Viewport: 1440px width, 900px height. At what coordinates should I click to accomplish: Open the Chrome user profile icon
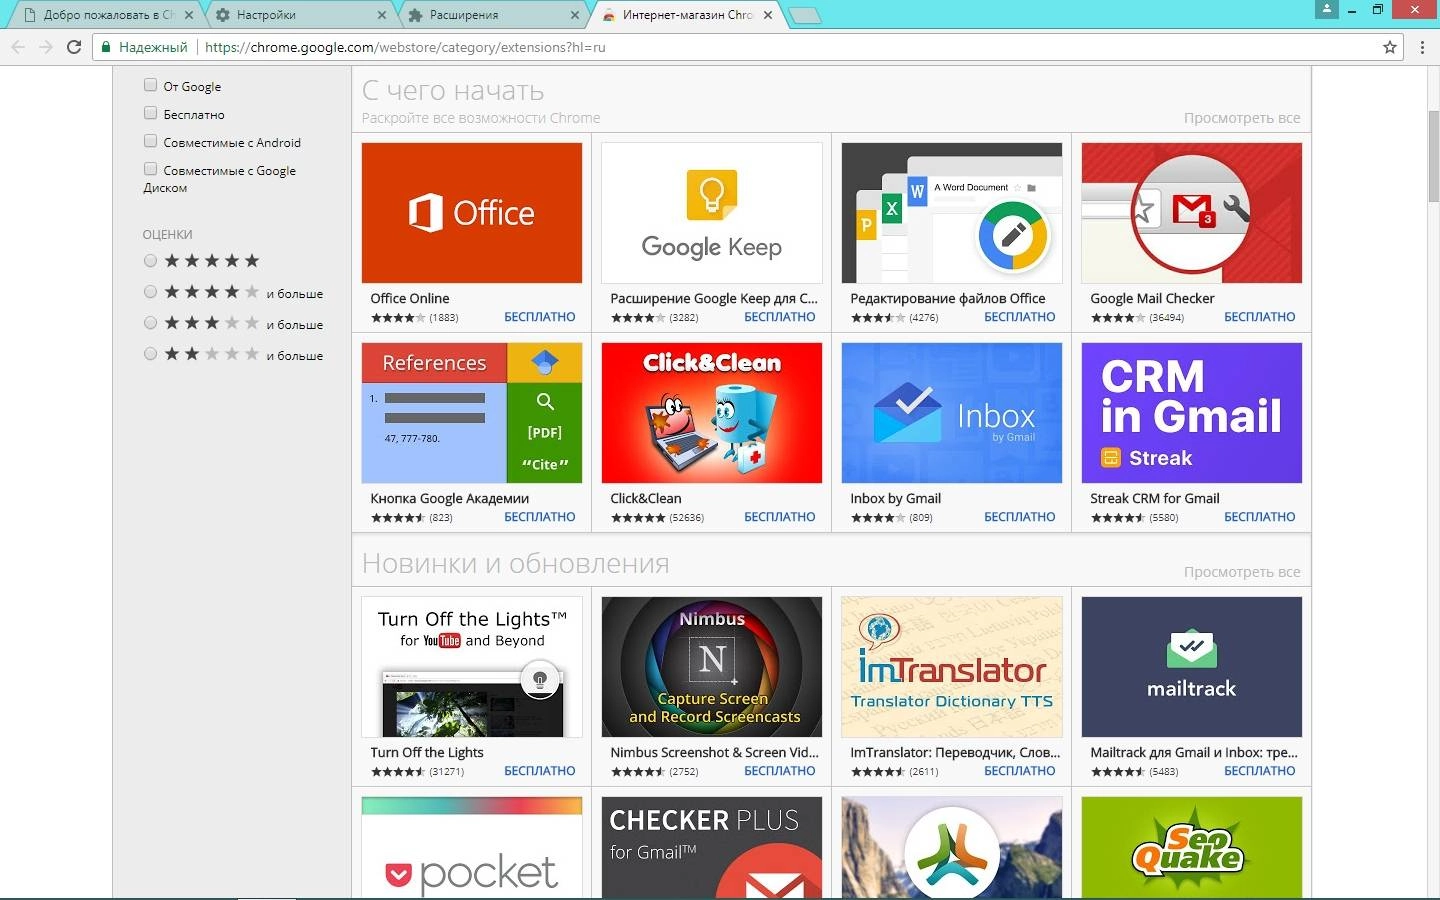1327,9
